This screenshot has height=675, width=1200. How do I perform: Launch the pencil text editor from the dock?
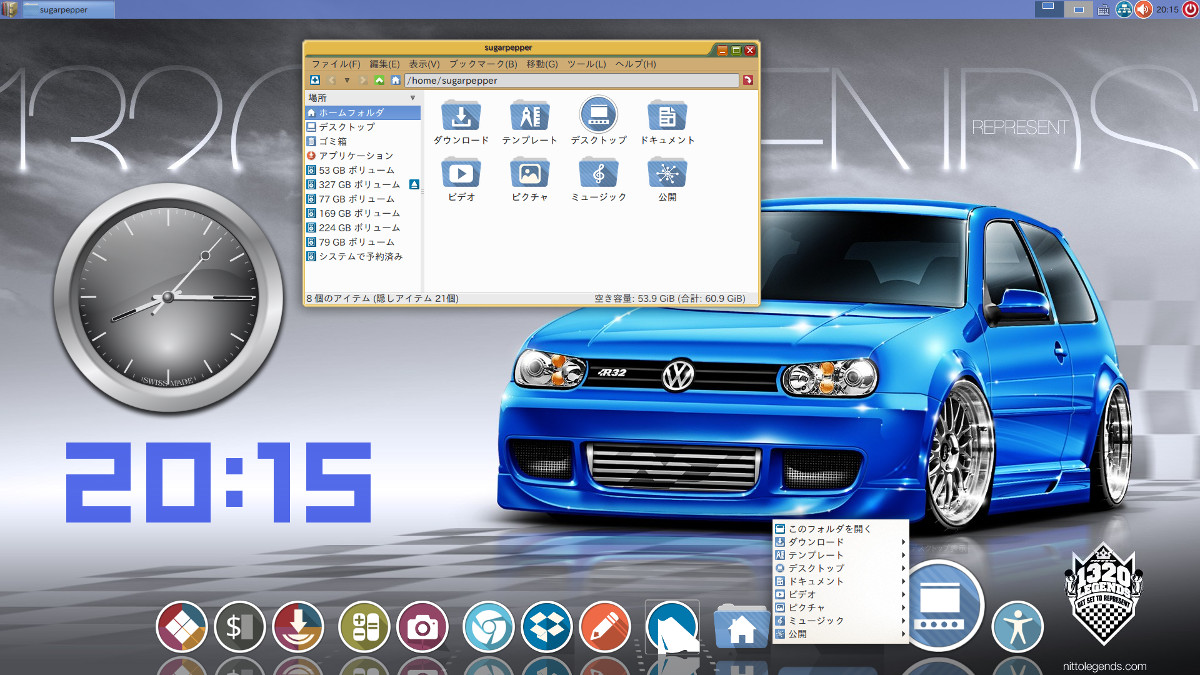[x=604, y=627]
